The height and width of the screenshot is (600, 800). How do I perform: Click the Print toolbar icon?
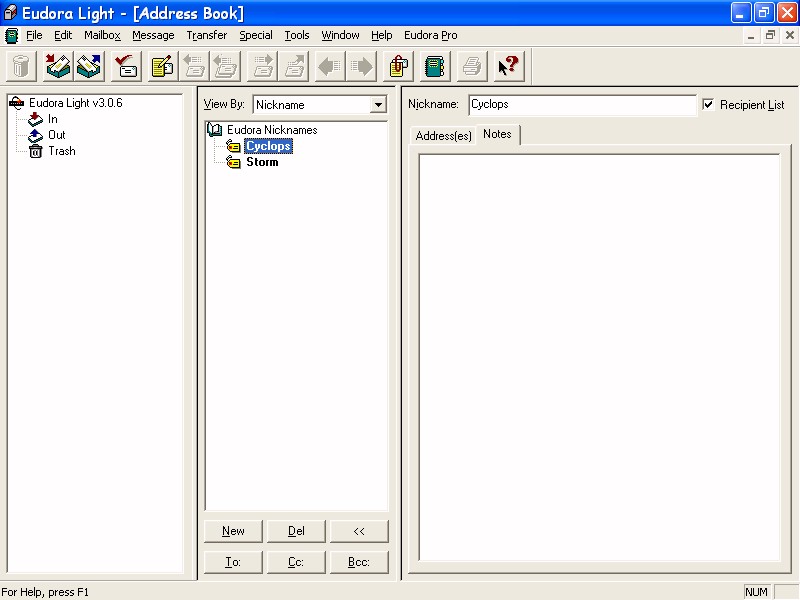pyautogui.click(x=472, y=66)
